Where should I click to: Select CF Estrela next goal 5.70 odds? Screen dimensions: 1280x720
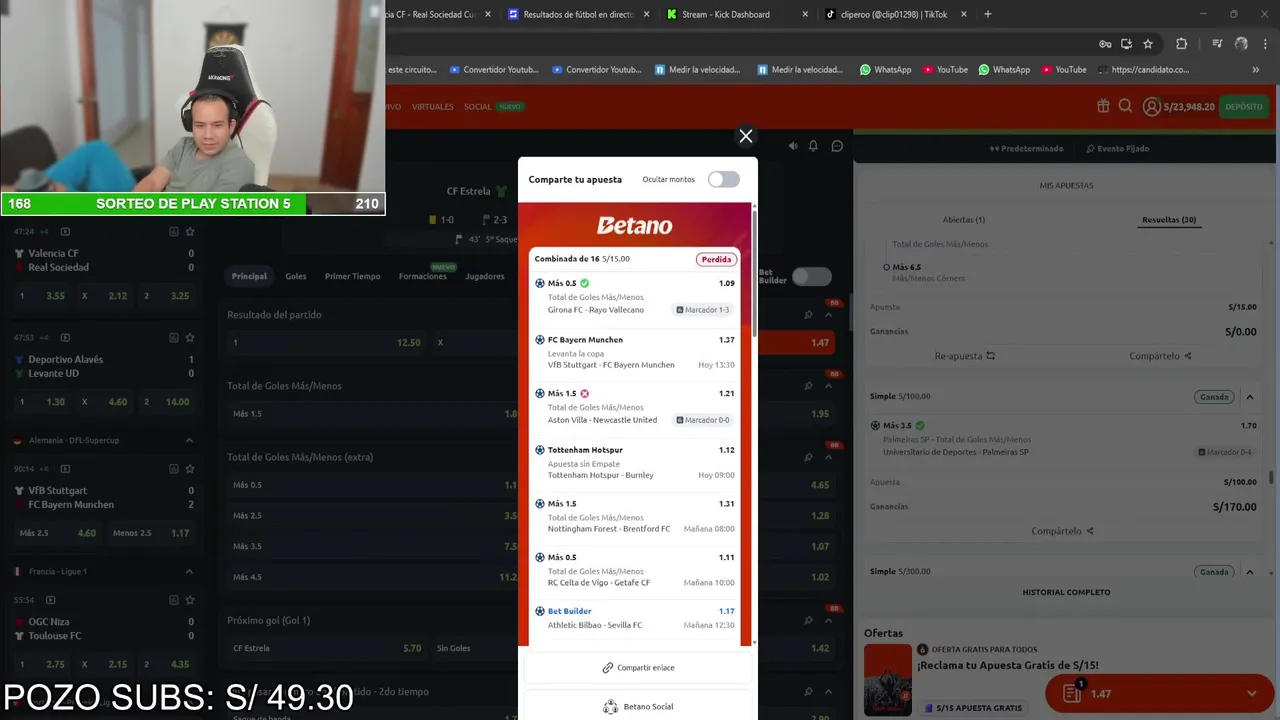click(x=325, y=648)
